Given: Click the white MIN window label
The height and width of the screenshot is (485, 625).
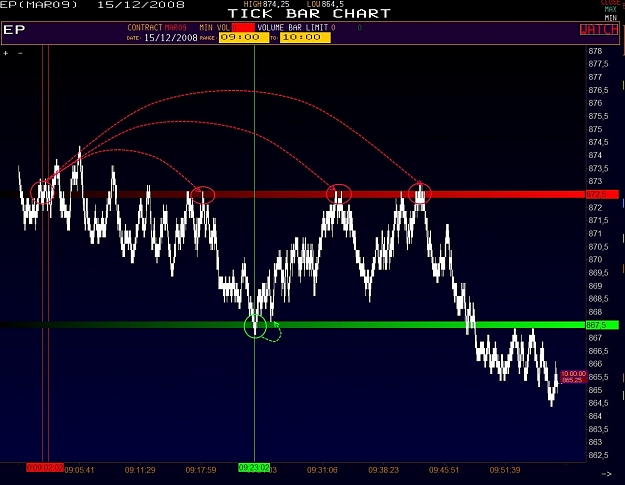Looking at the screenshot, I should [610, 18].
